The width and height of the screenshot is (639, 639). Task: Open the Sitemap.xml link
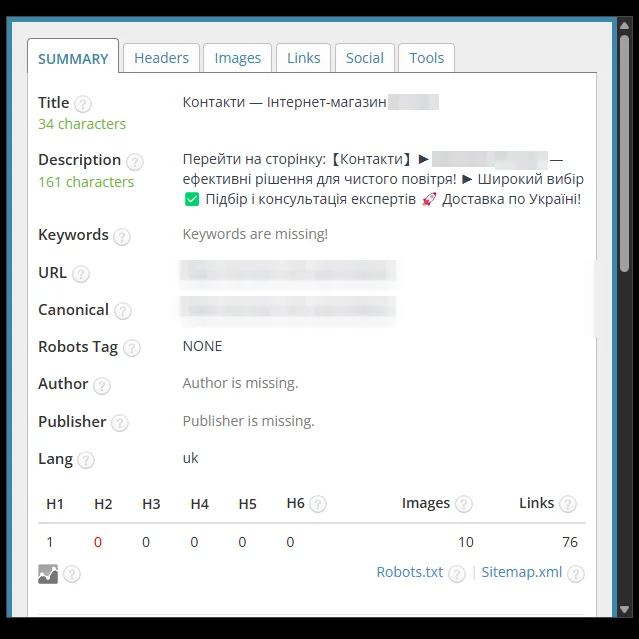click(522, 572)
